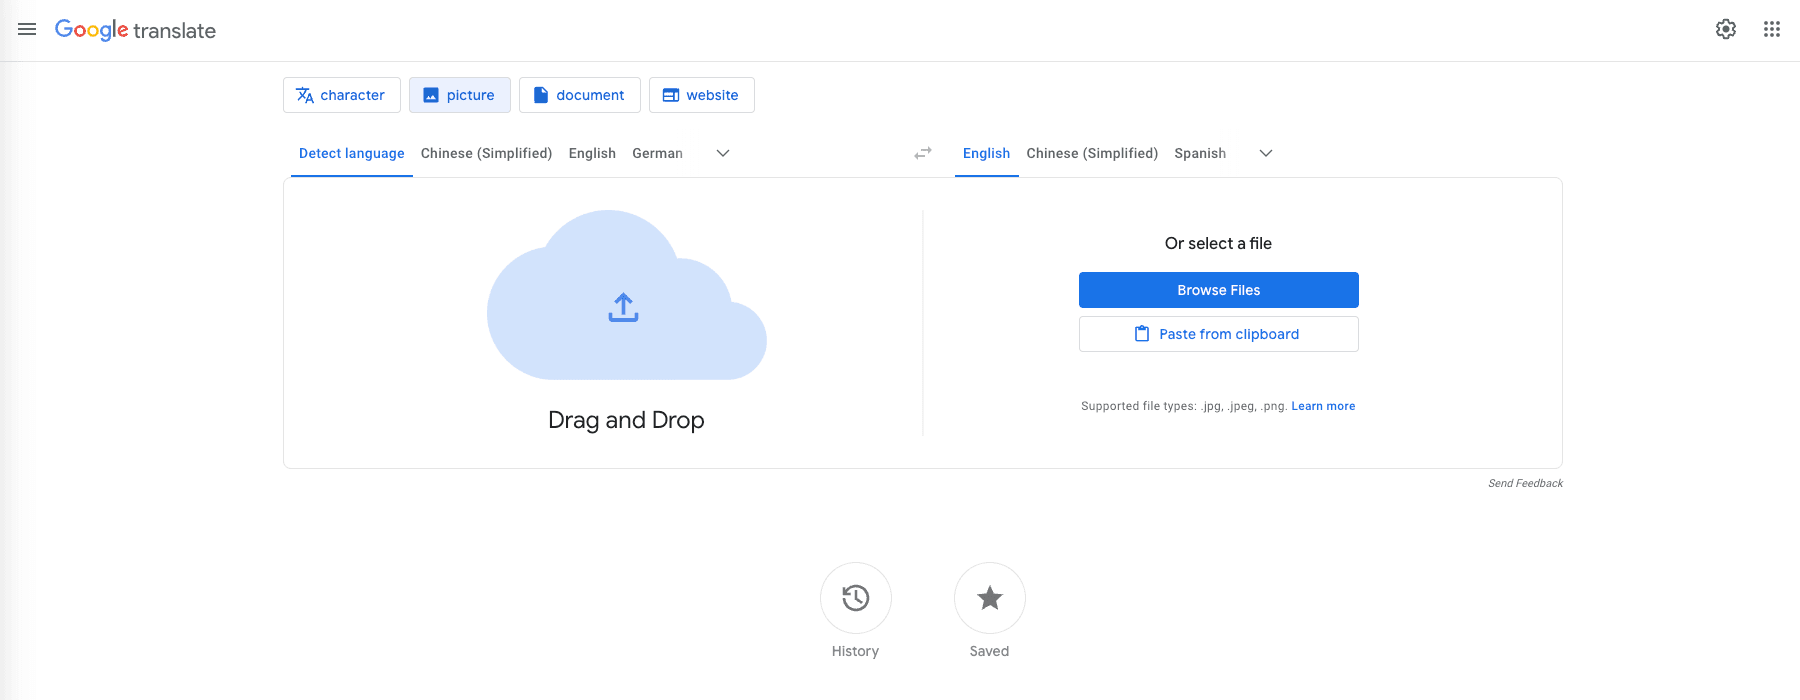Viewport: 1800px width, 700px height.
Task: Select Chinese (Simplified) as source language
Action: coord(487,153)
